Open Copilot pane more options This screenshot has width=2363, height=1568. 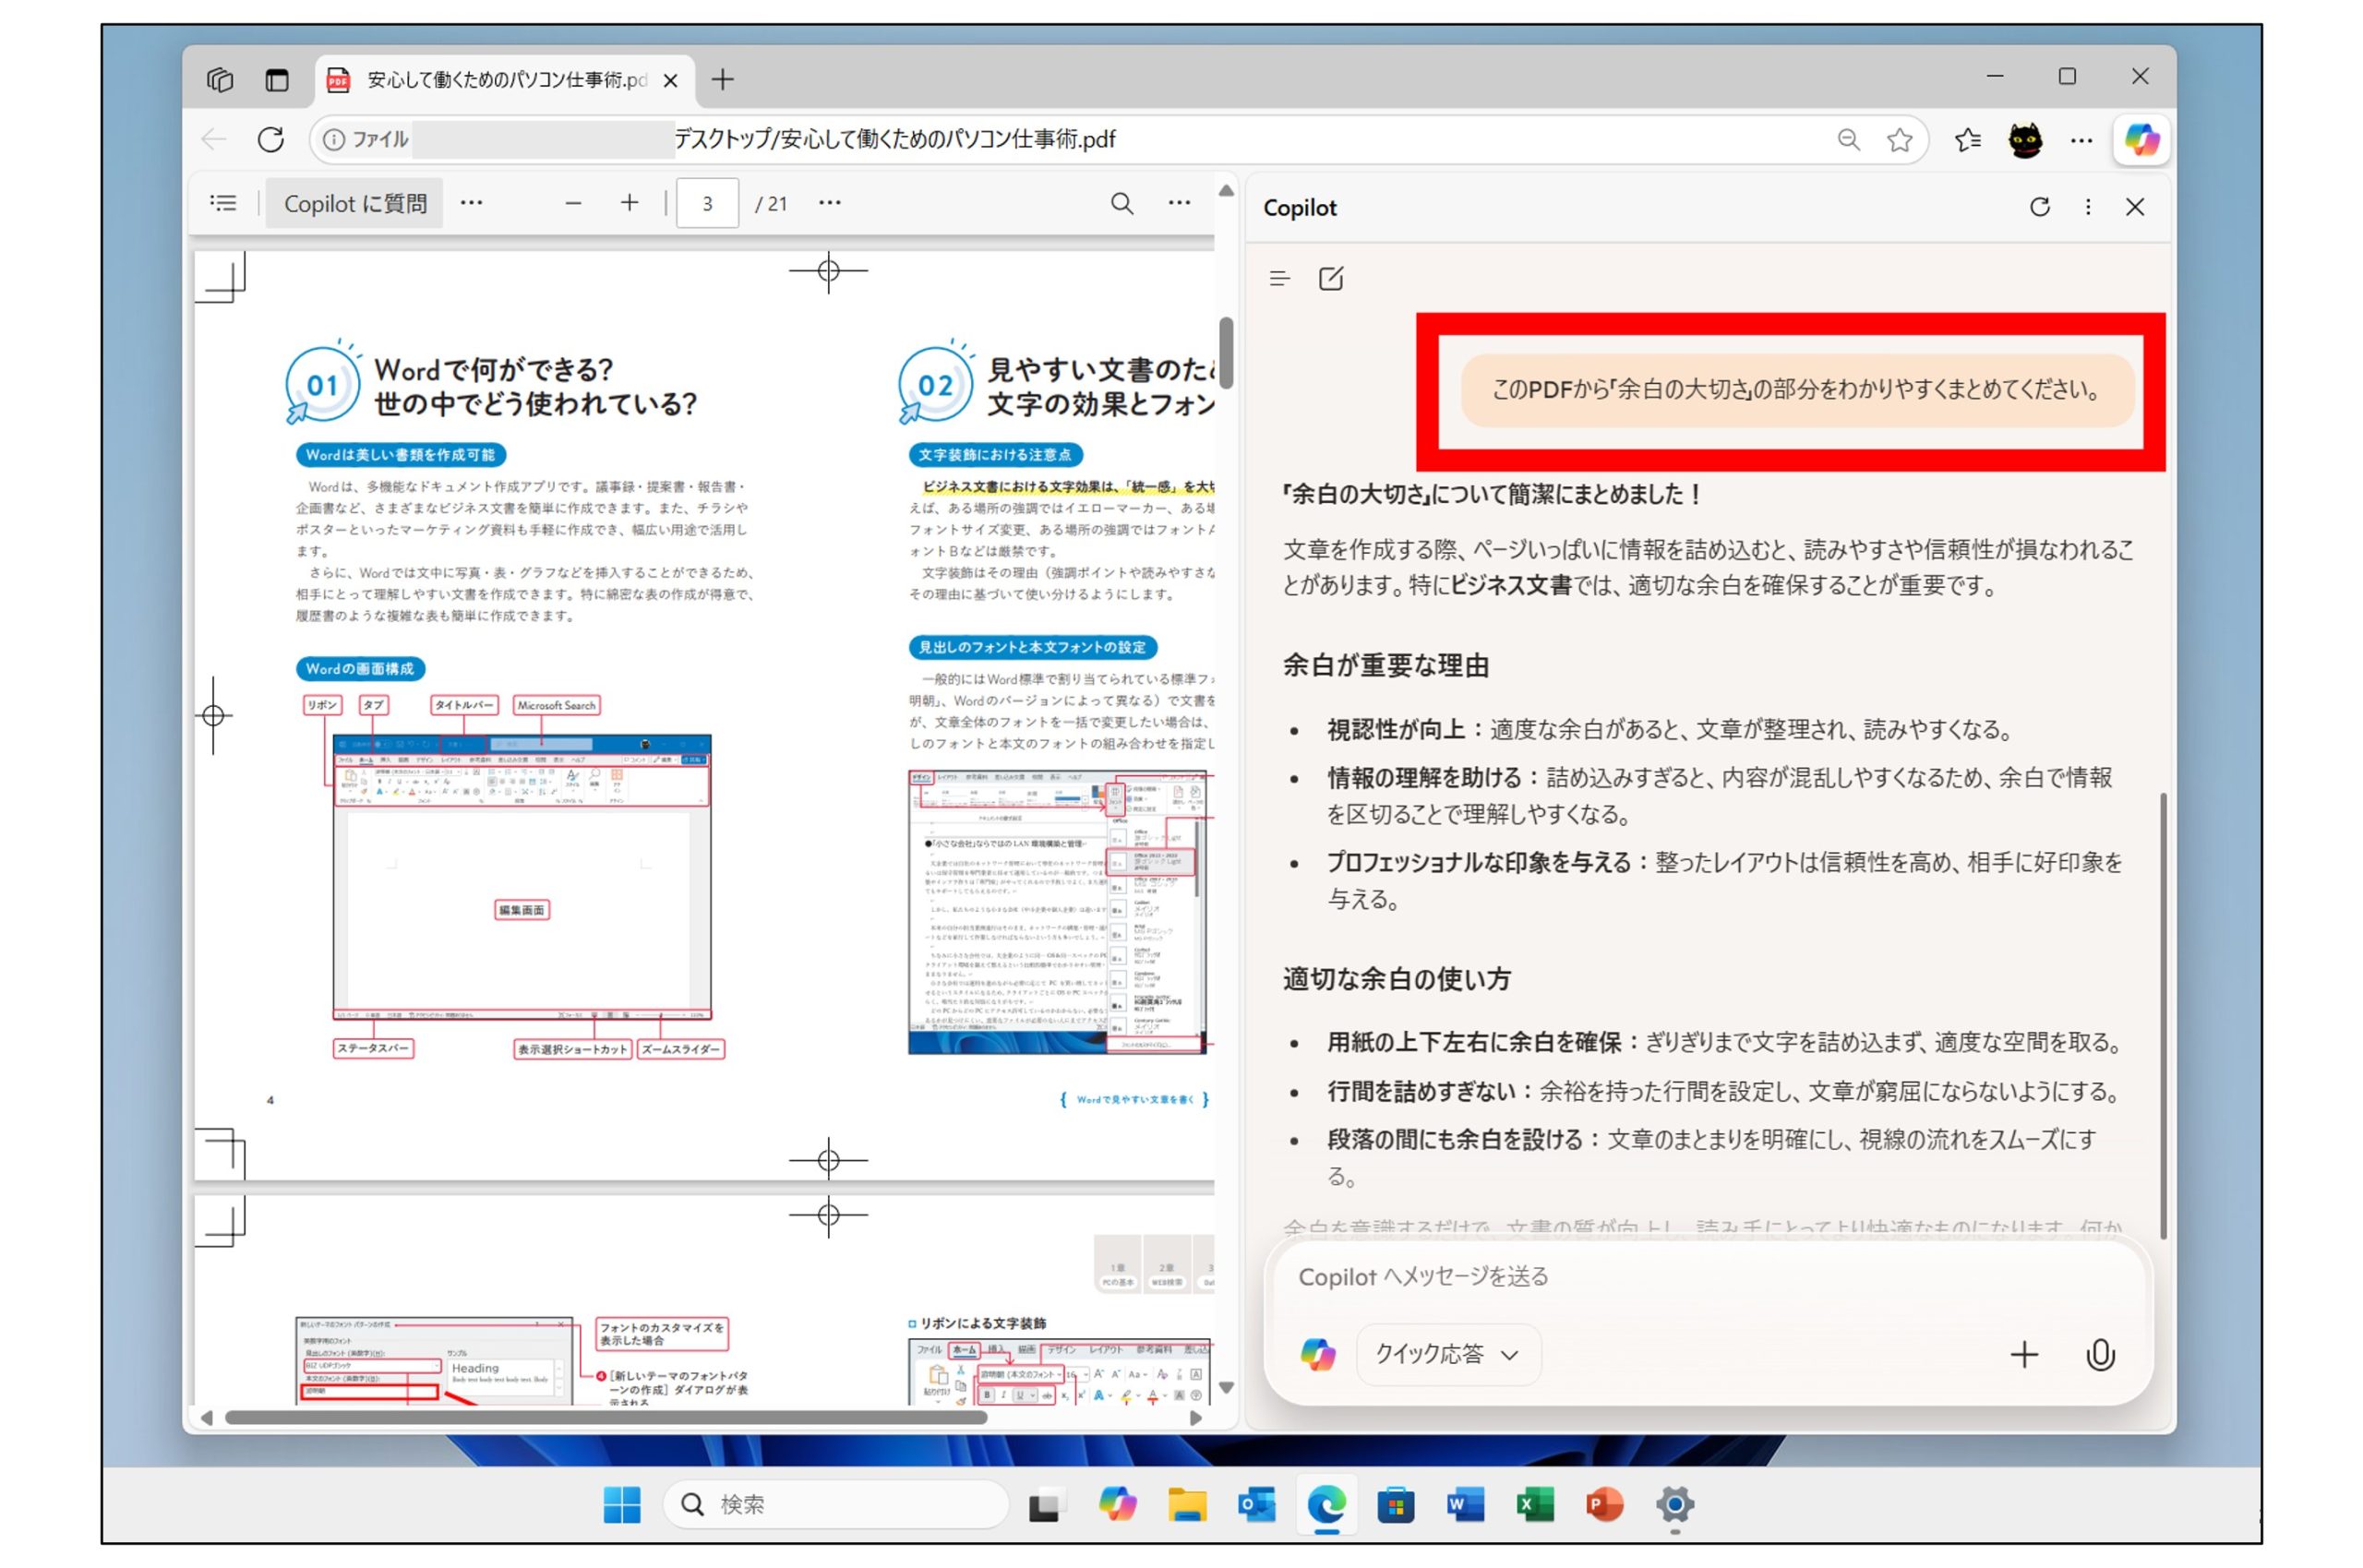pos(2088,207)
